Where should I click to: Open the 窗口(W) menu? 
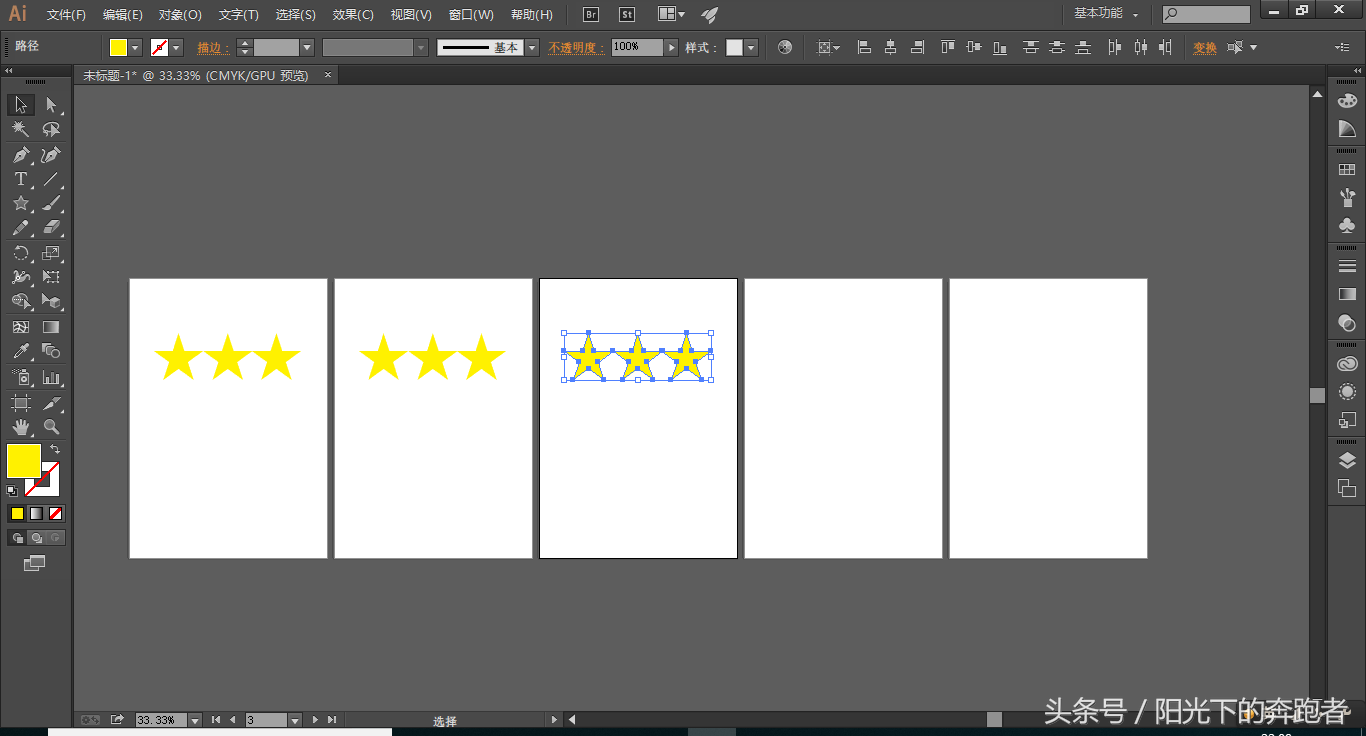(x=471, y=15)
